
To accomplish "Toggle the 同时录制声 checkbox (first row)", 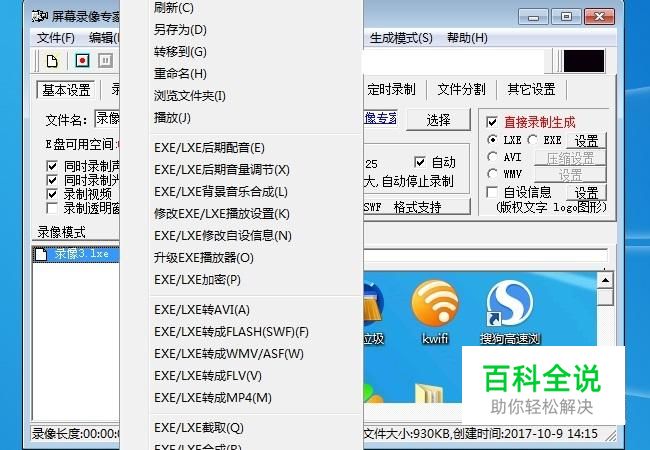I will coord(52,166).
